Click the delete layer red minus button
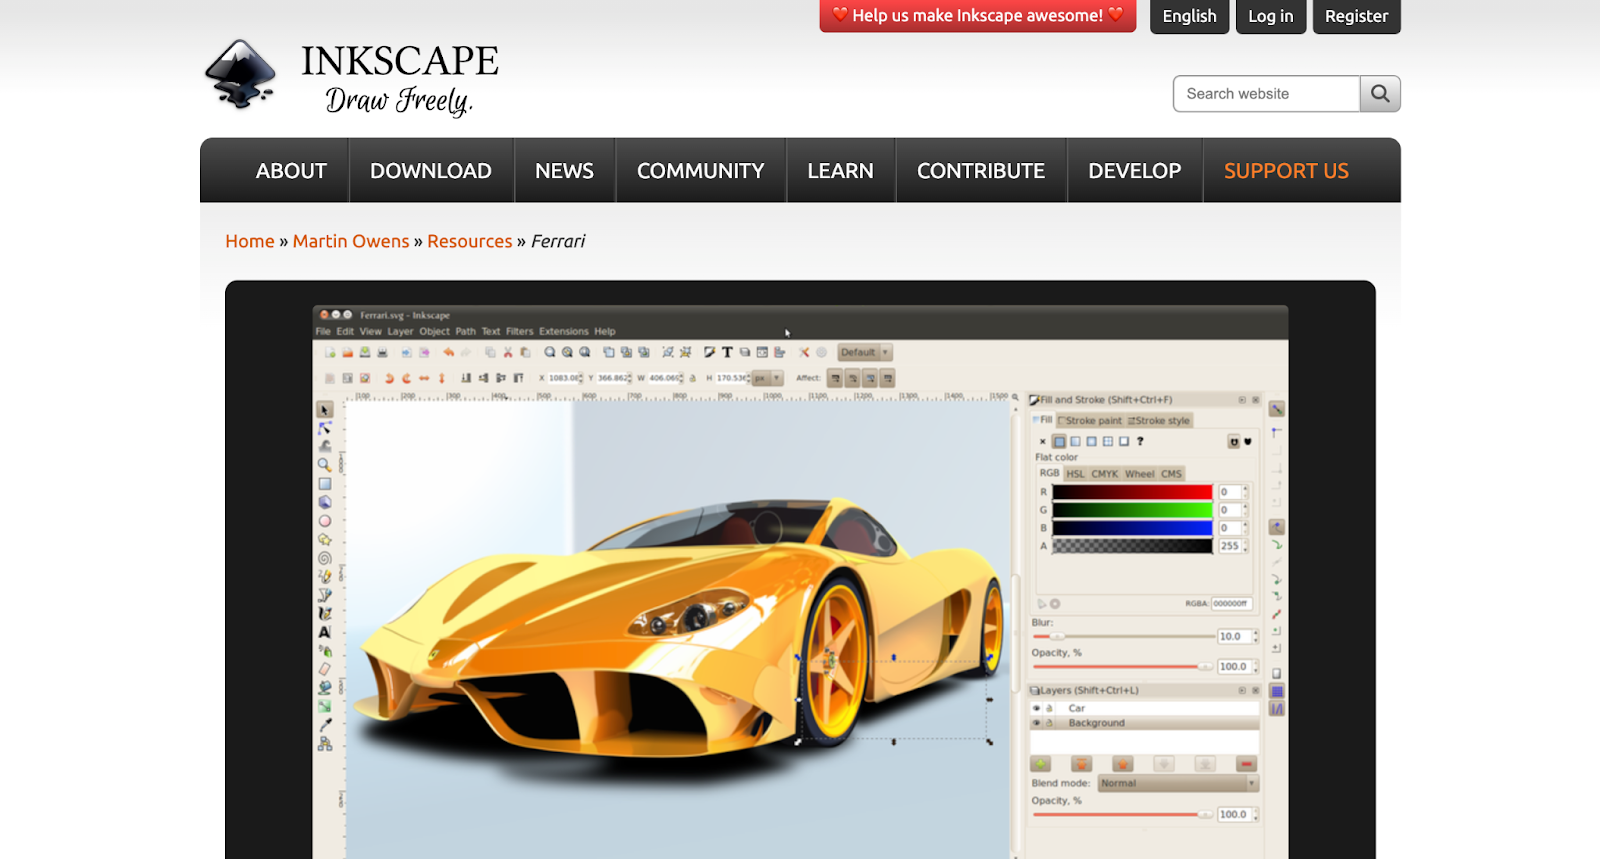The height and width of the screenshot is (859, 1600). [1246, 764]
